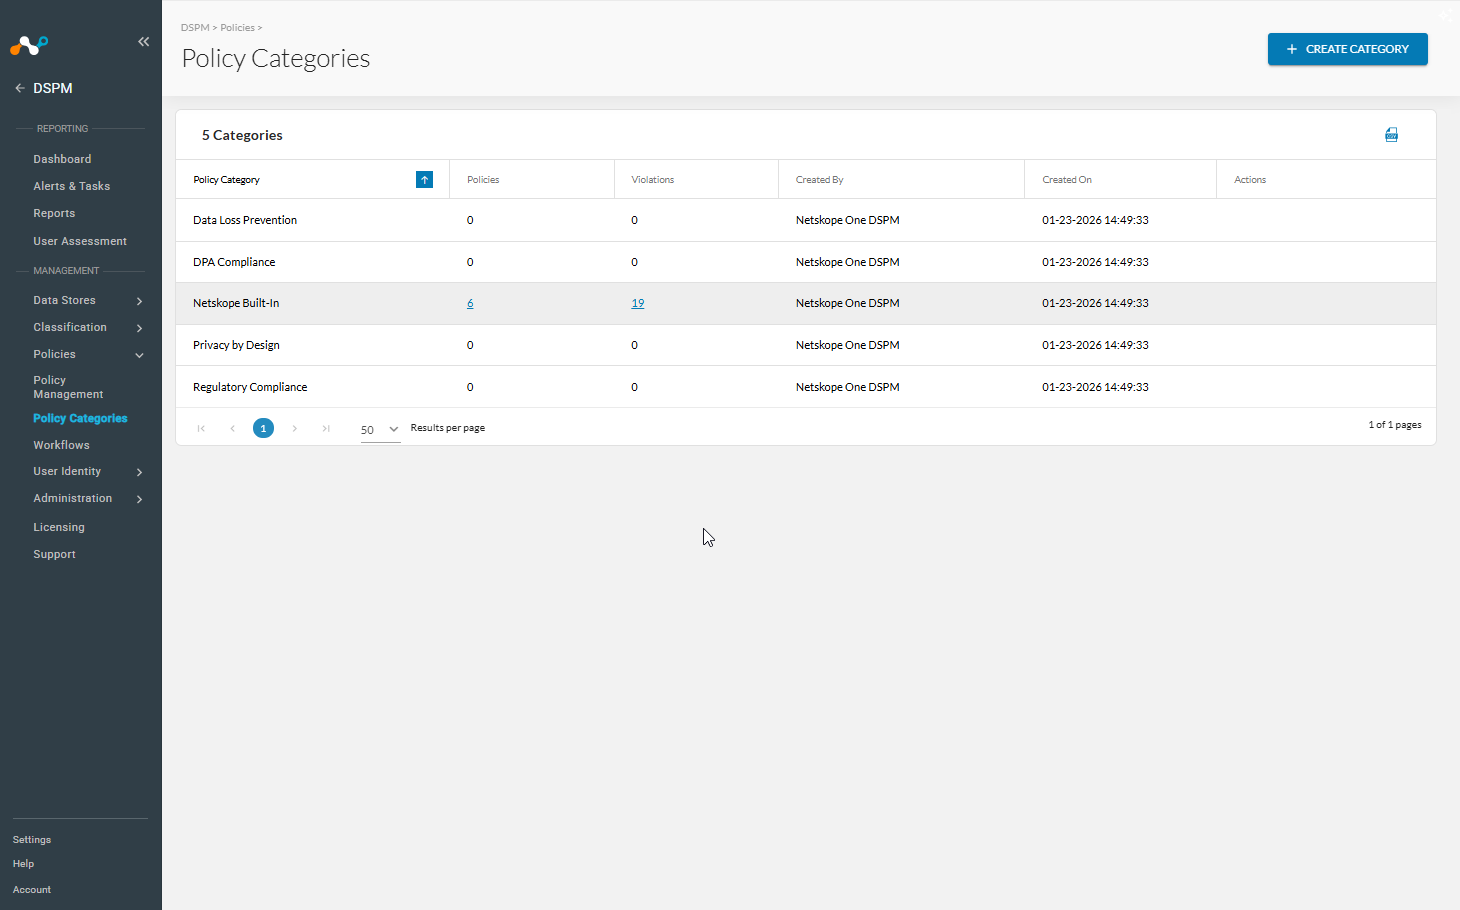The image size is (1460, 910).
Task: Select the DPA Compliance category name
Action: [x=234, y=262]
